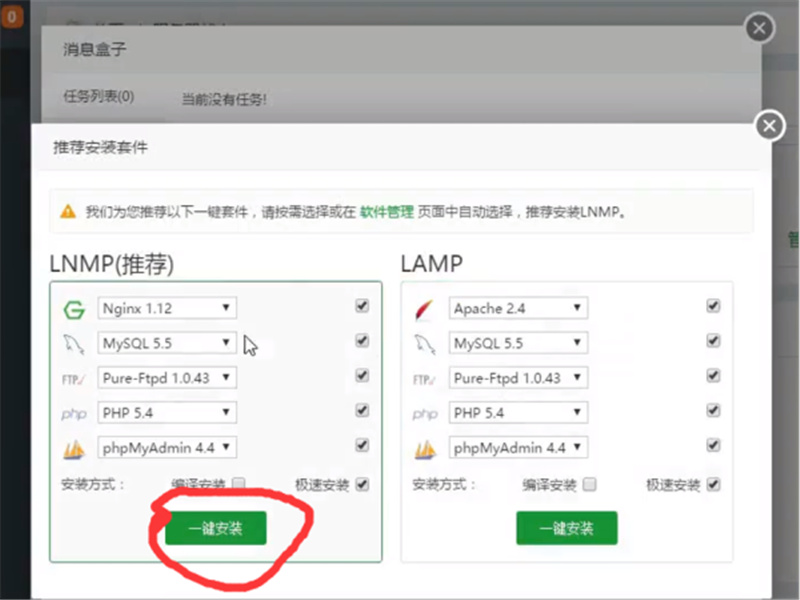Image resolution: width=800 pixels, height=600 pixels.
Task: Open the Nginx 1.12 version dropdown
Action: [167, 308]
